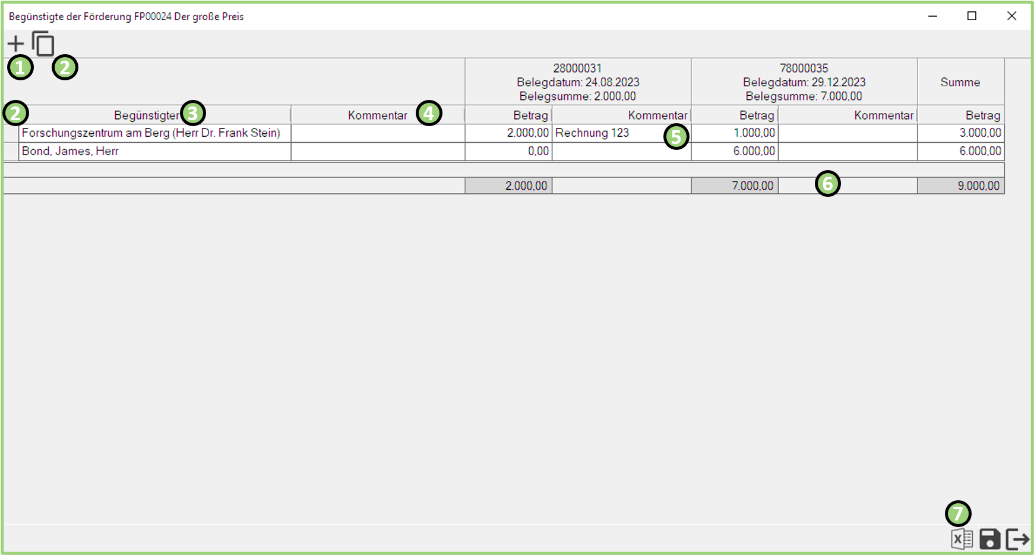Select row marker for Forschungszentrum am Berg
The image size is (1034, 555).
point(11,133)
